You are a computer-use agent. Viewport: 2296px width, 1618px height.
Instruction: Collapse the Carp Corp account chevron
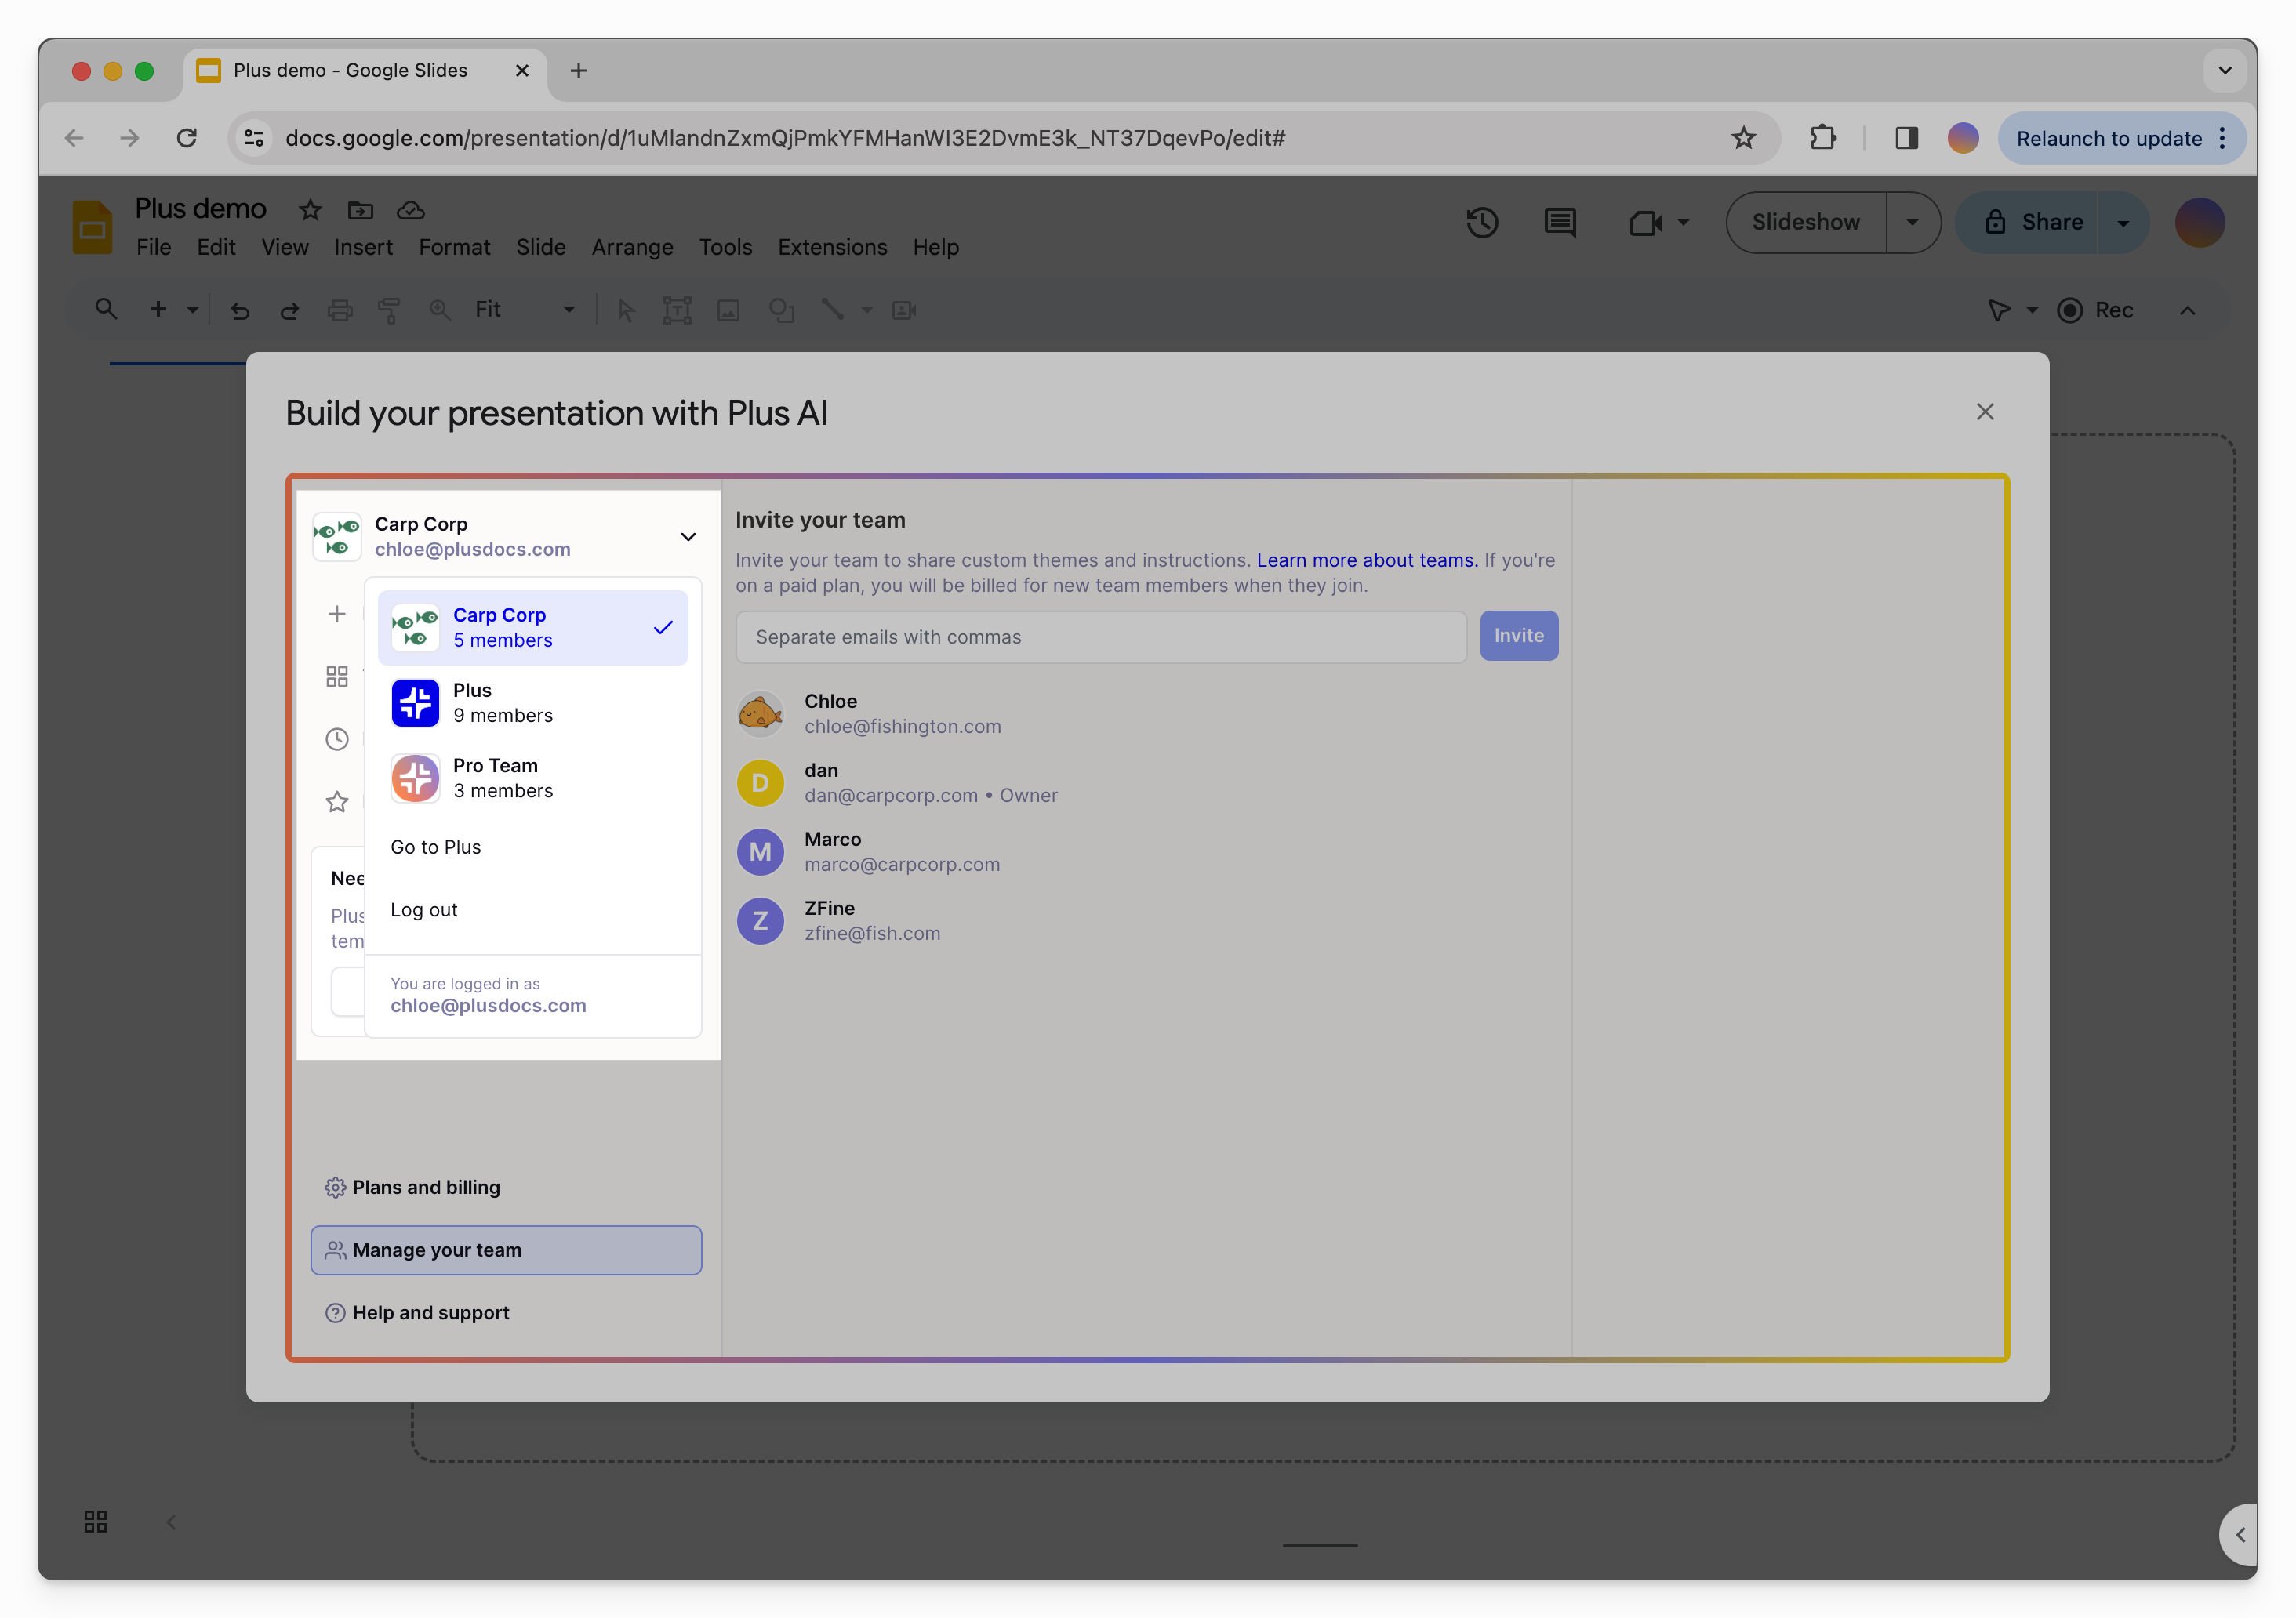point(688,537)
